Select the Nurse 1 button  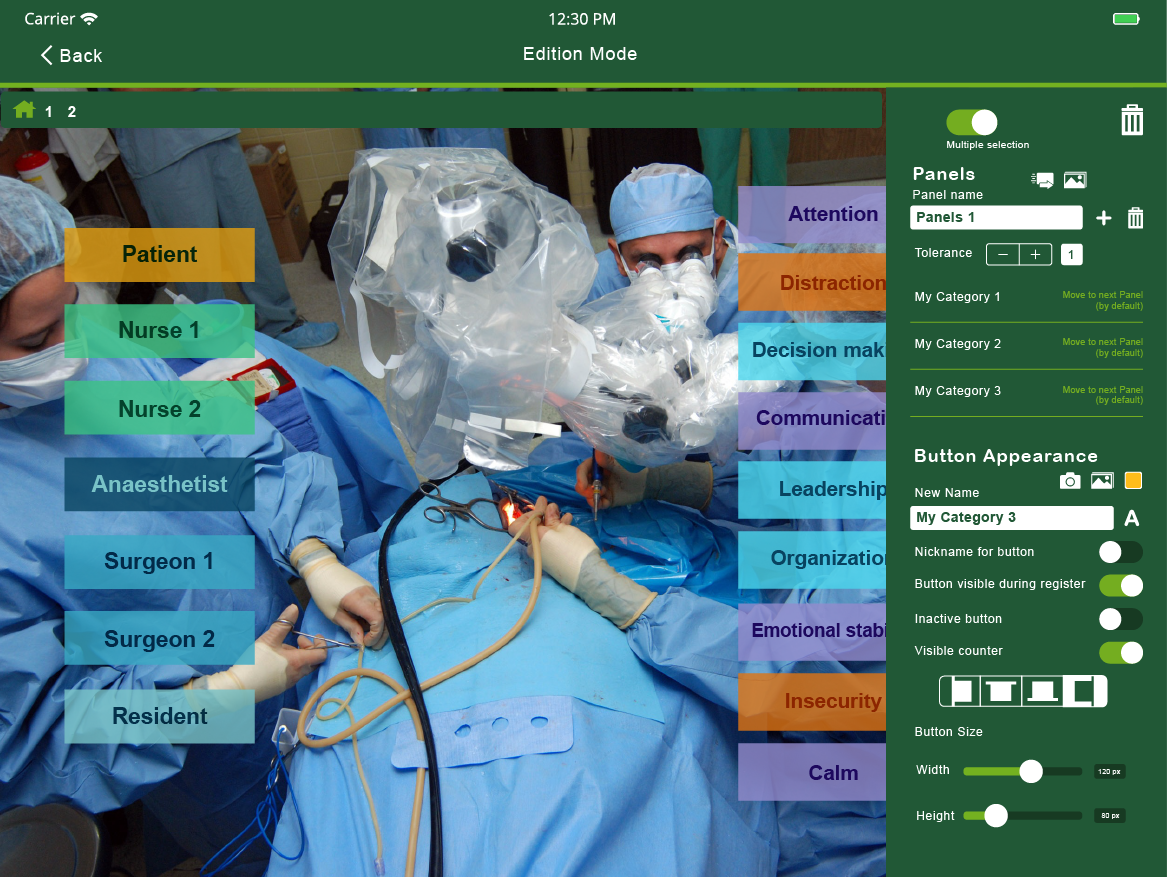click(159, 330)
